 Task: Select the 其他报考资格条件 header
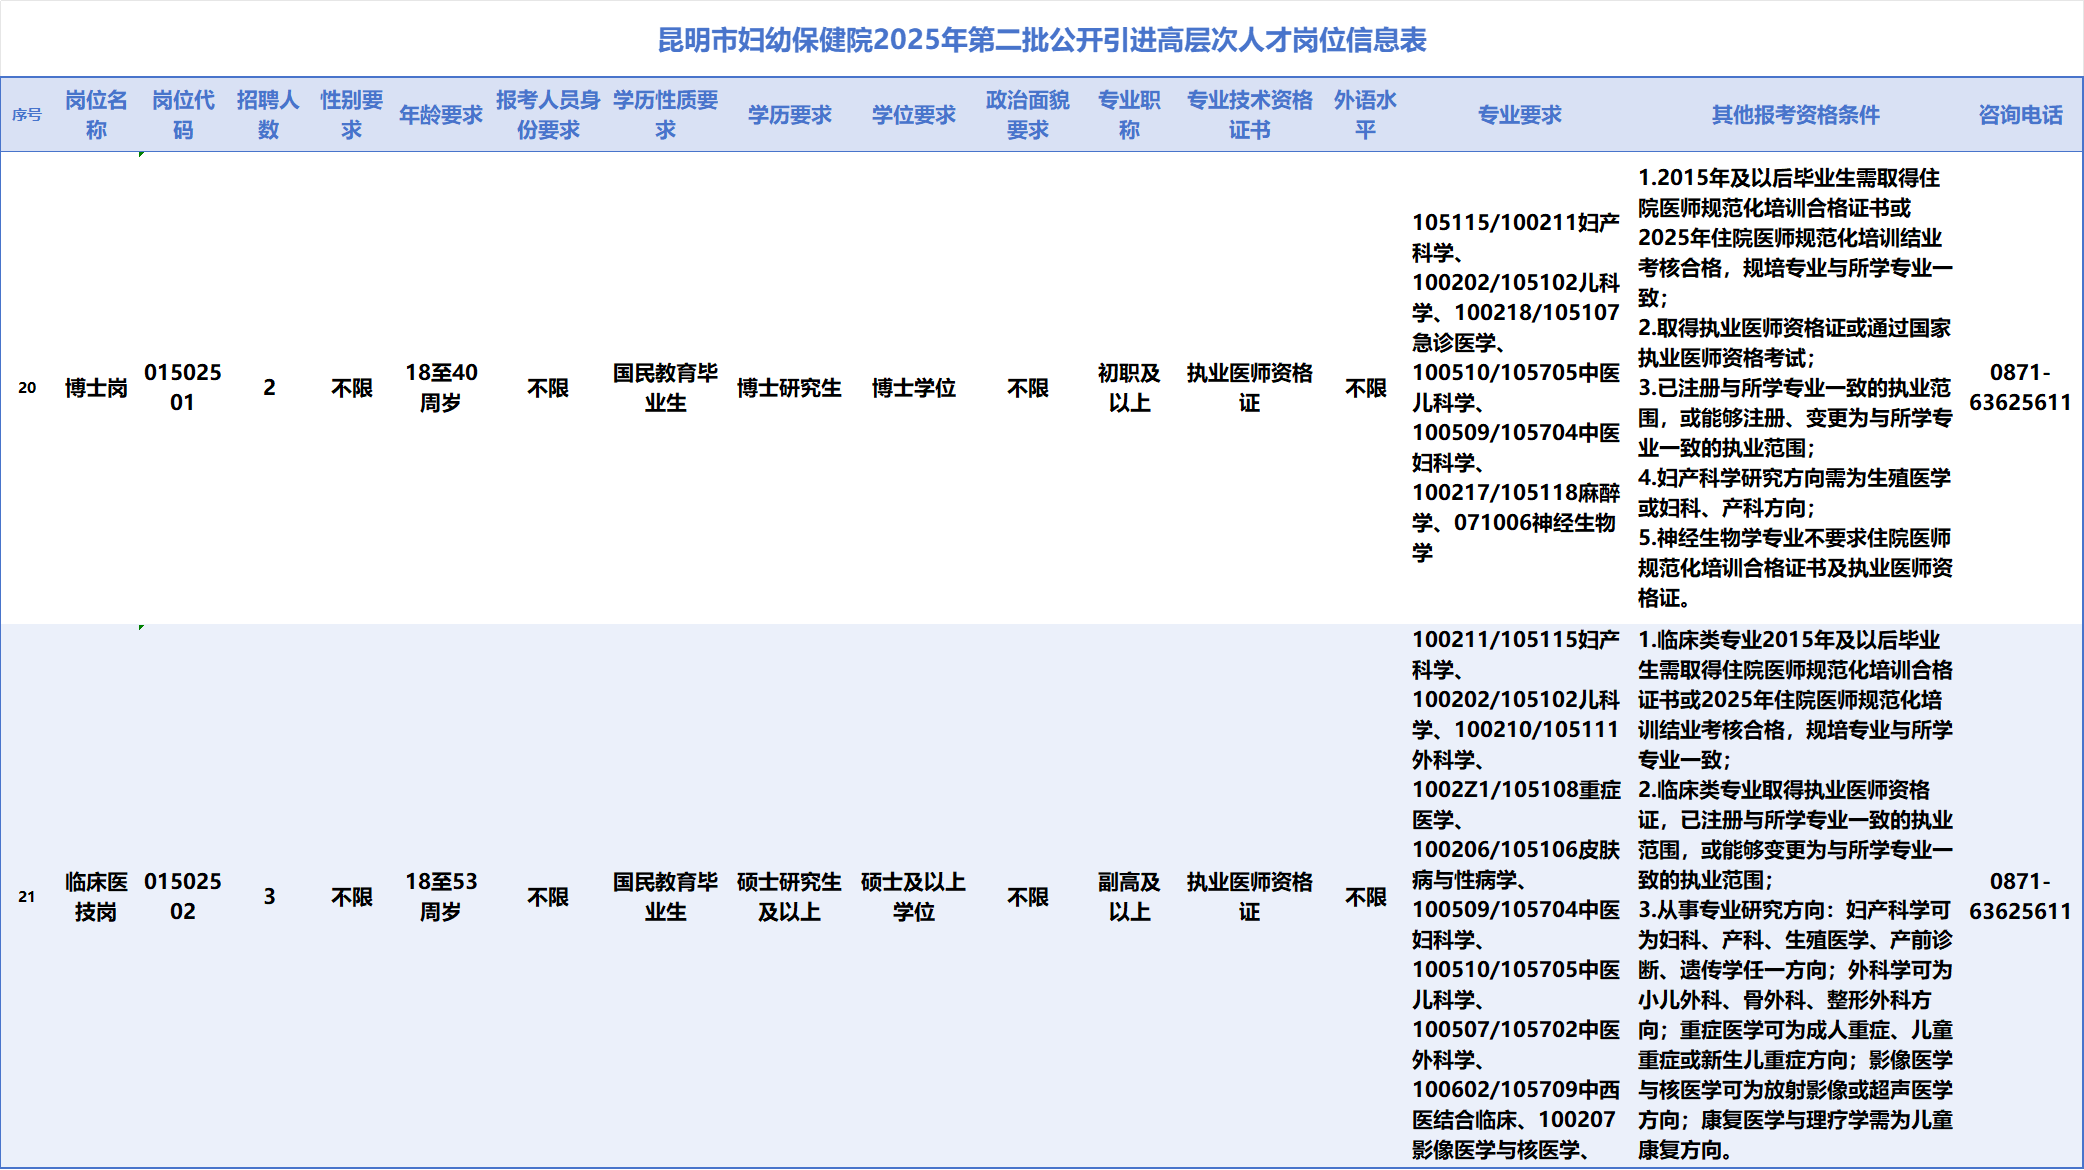pyautogui.click(x=1795, y=115)
